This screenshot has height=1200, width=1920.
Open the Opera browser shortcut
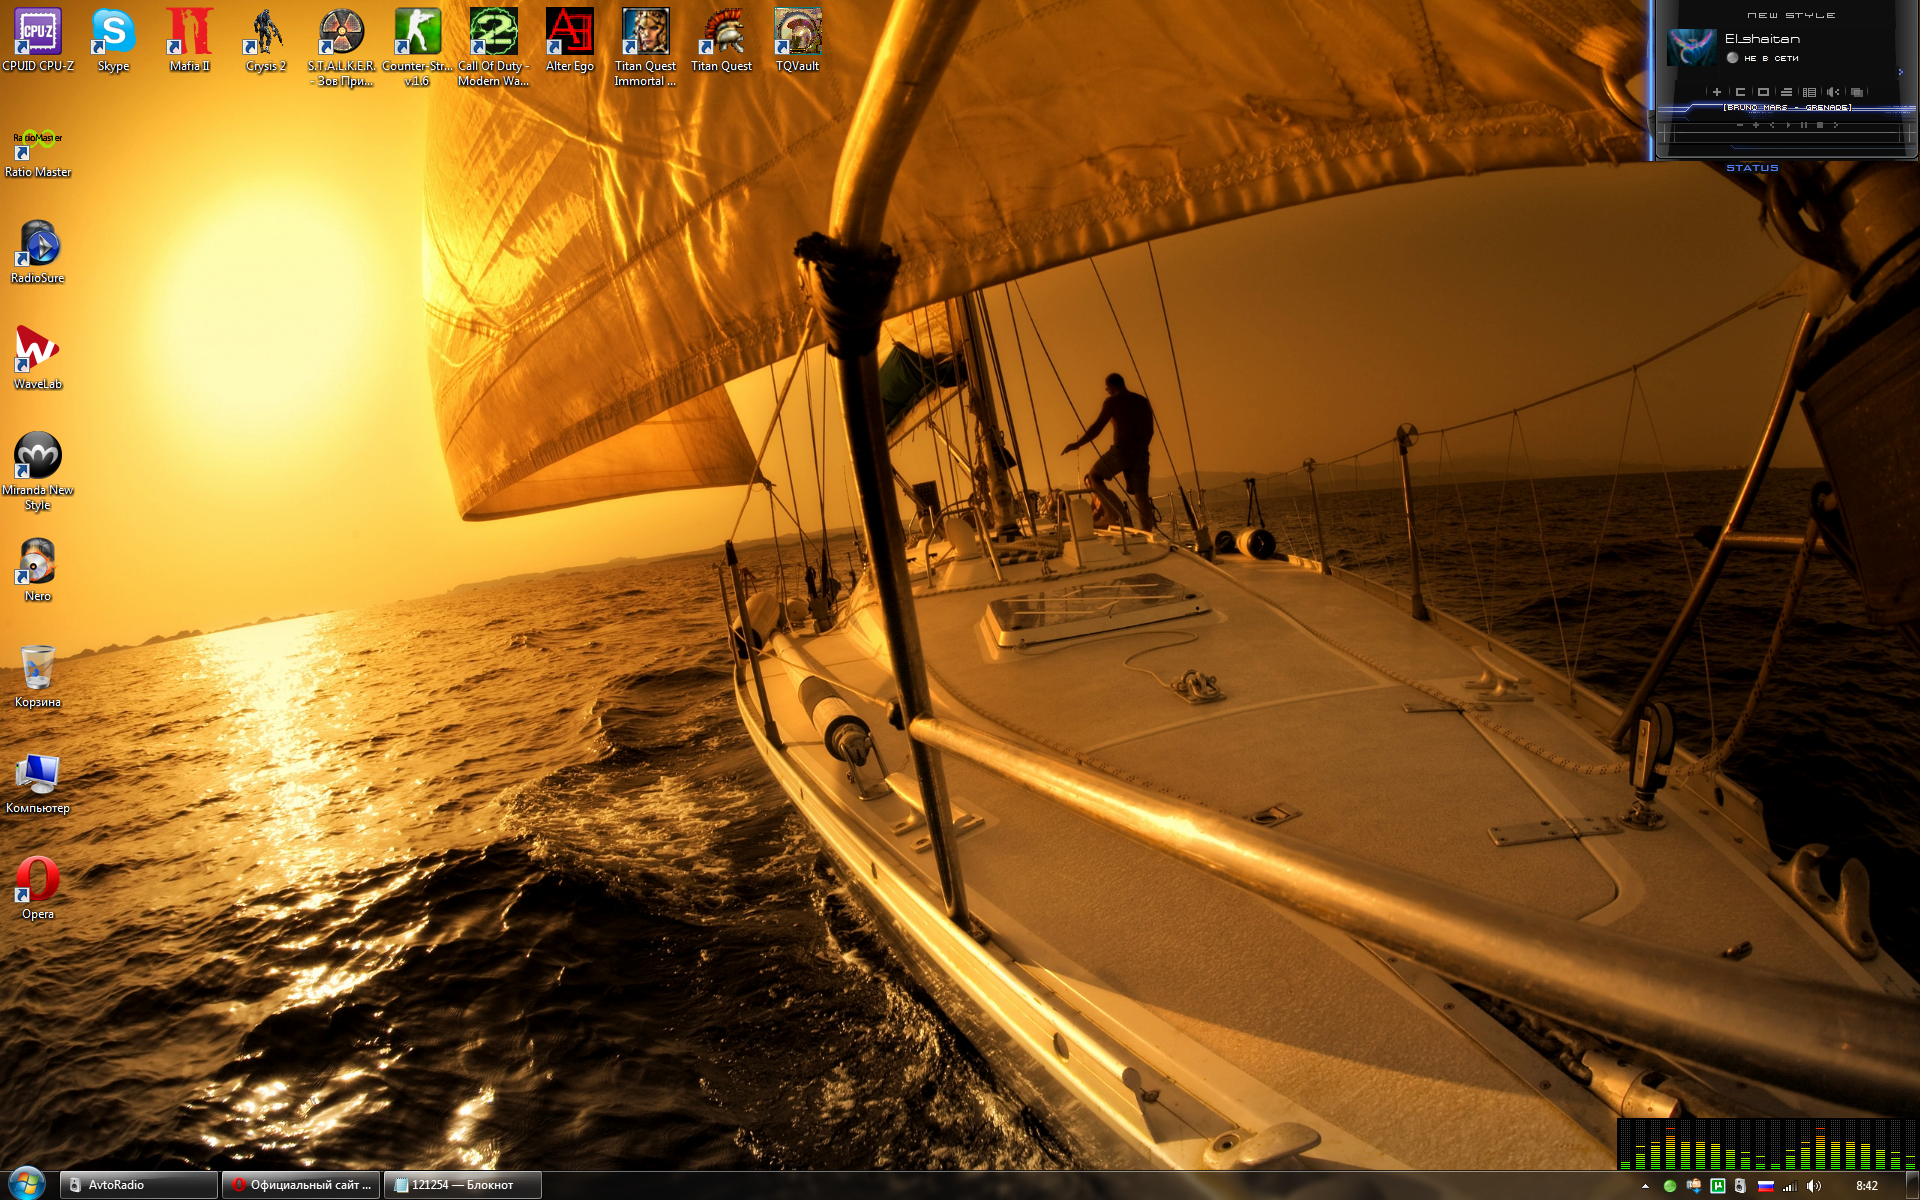[37, 882]
